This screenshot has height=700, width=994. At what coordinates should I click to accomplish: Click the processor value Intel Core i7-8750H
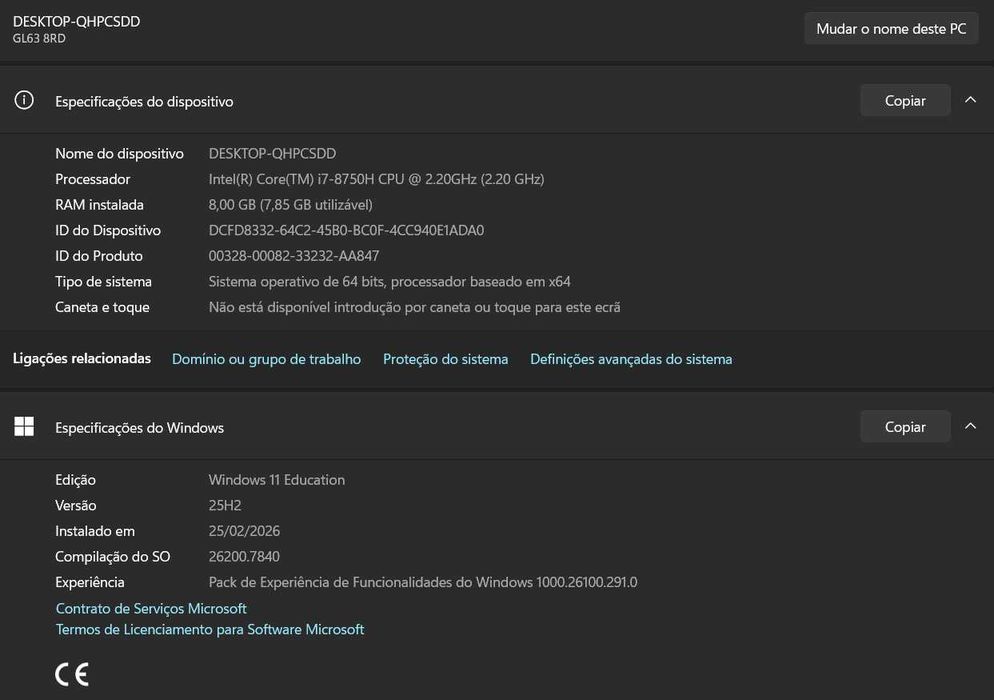pyautogui.click(x=376, y=179)
